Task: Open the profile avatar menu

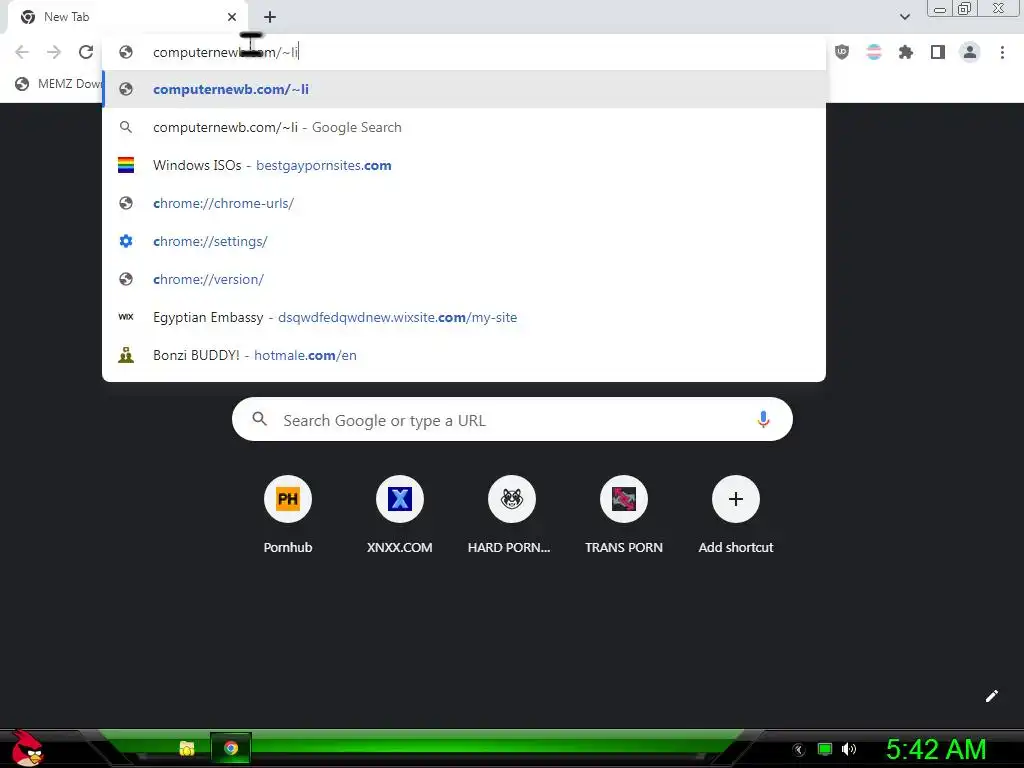Action: 970,52
